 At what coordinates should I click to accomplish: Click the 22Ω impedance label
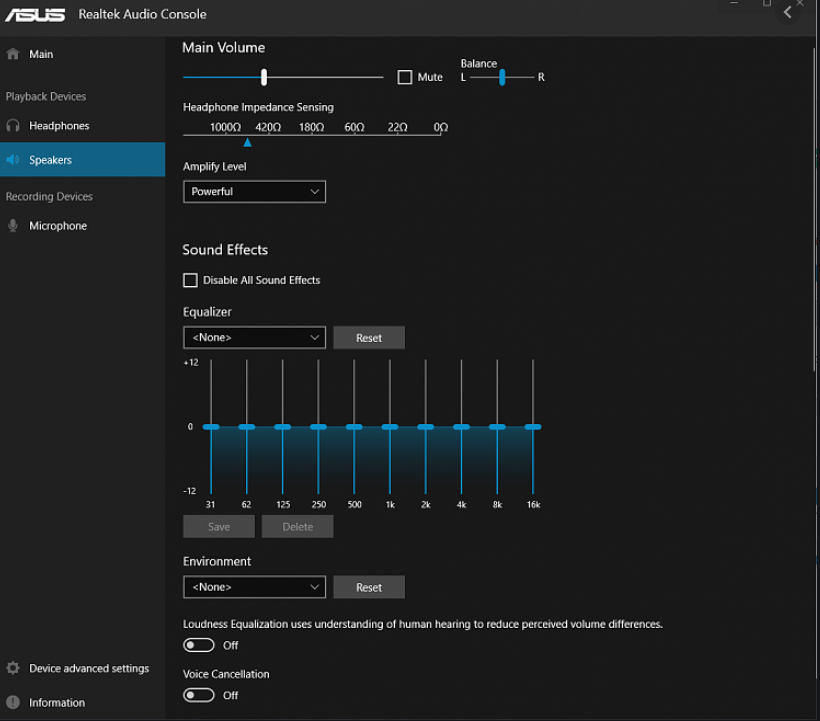tap(397, 127)
